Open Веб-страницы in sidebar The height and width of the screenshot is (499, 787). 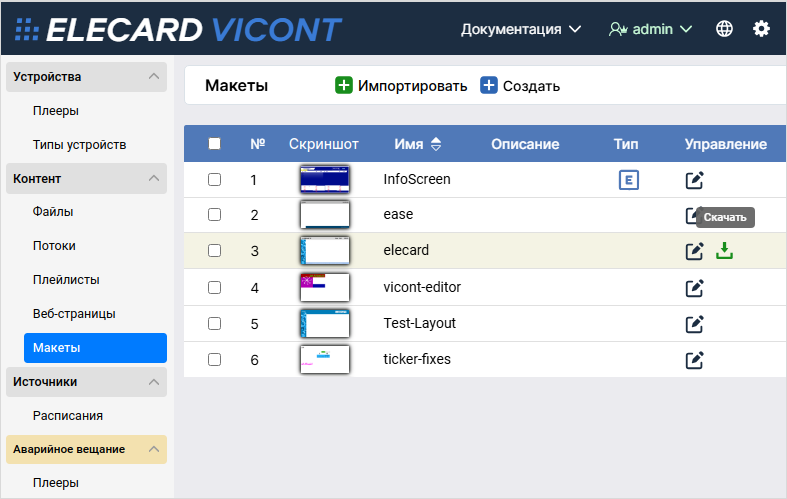74,314
